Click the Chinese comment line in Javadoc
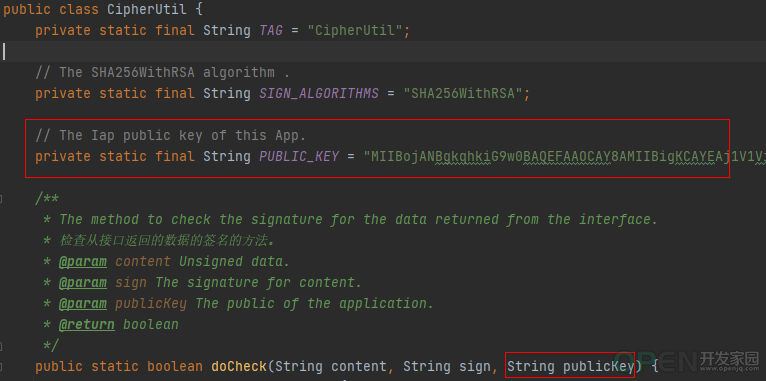The width and height of the screenshot is (766, 381). (167, 241)
